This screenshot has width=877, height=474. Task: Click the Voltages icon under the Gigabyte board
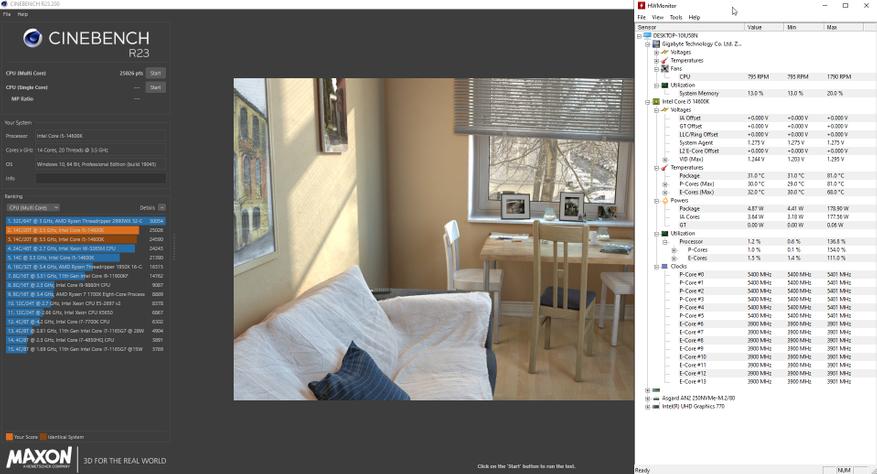[664, 52]
